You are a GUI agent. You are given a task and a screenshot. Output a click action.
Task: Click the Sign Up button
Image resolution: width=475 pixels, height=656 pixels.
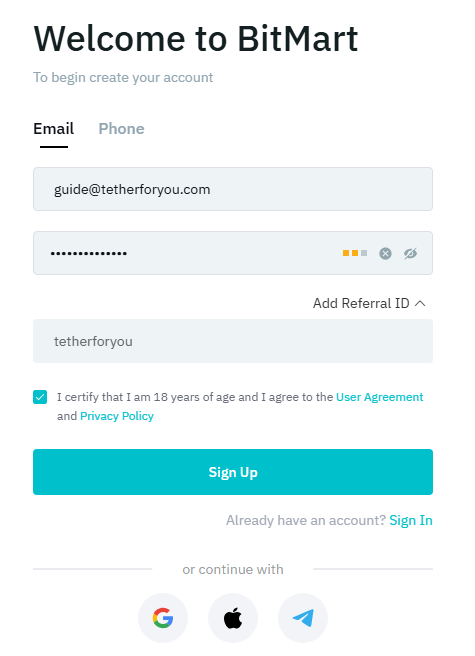[233, 472]
